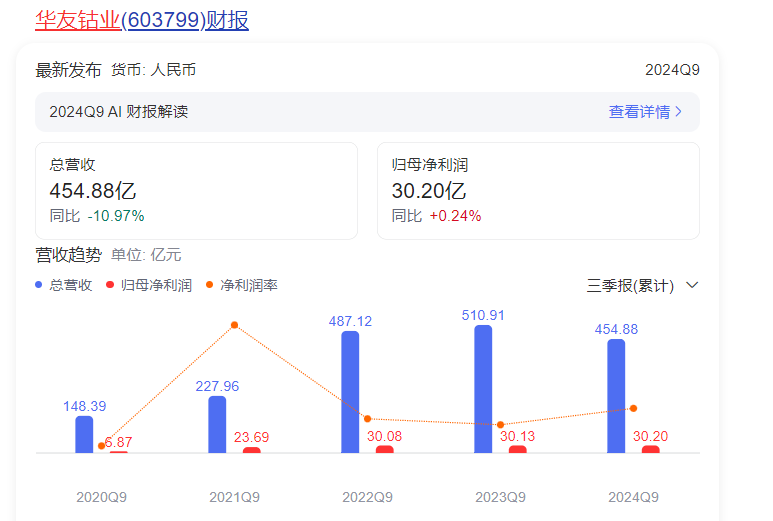
Task: Open the (603799)财报 title link
Action: coord(185,21)
